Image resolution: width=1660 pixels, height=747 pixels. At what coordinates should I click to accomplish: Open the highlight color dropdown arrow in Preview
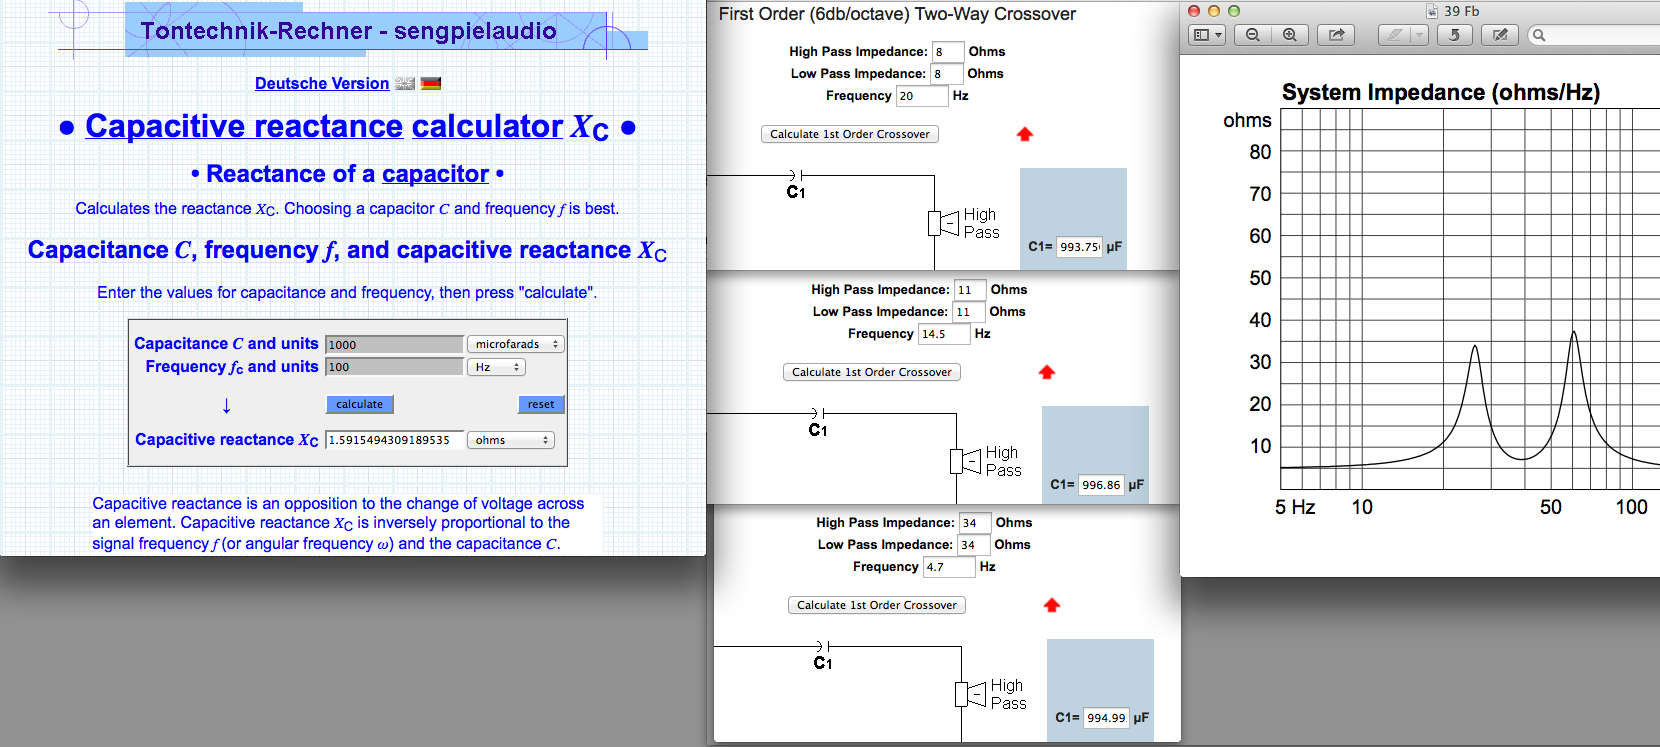(1418, 35)
